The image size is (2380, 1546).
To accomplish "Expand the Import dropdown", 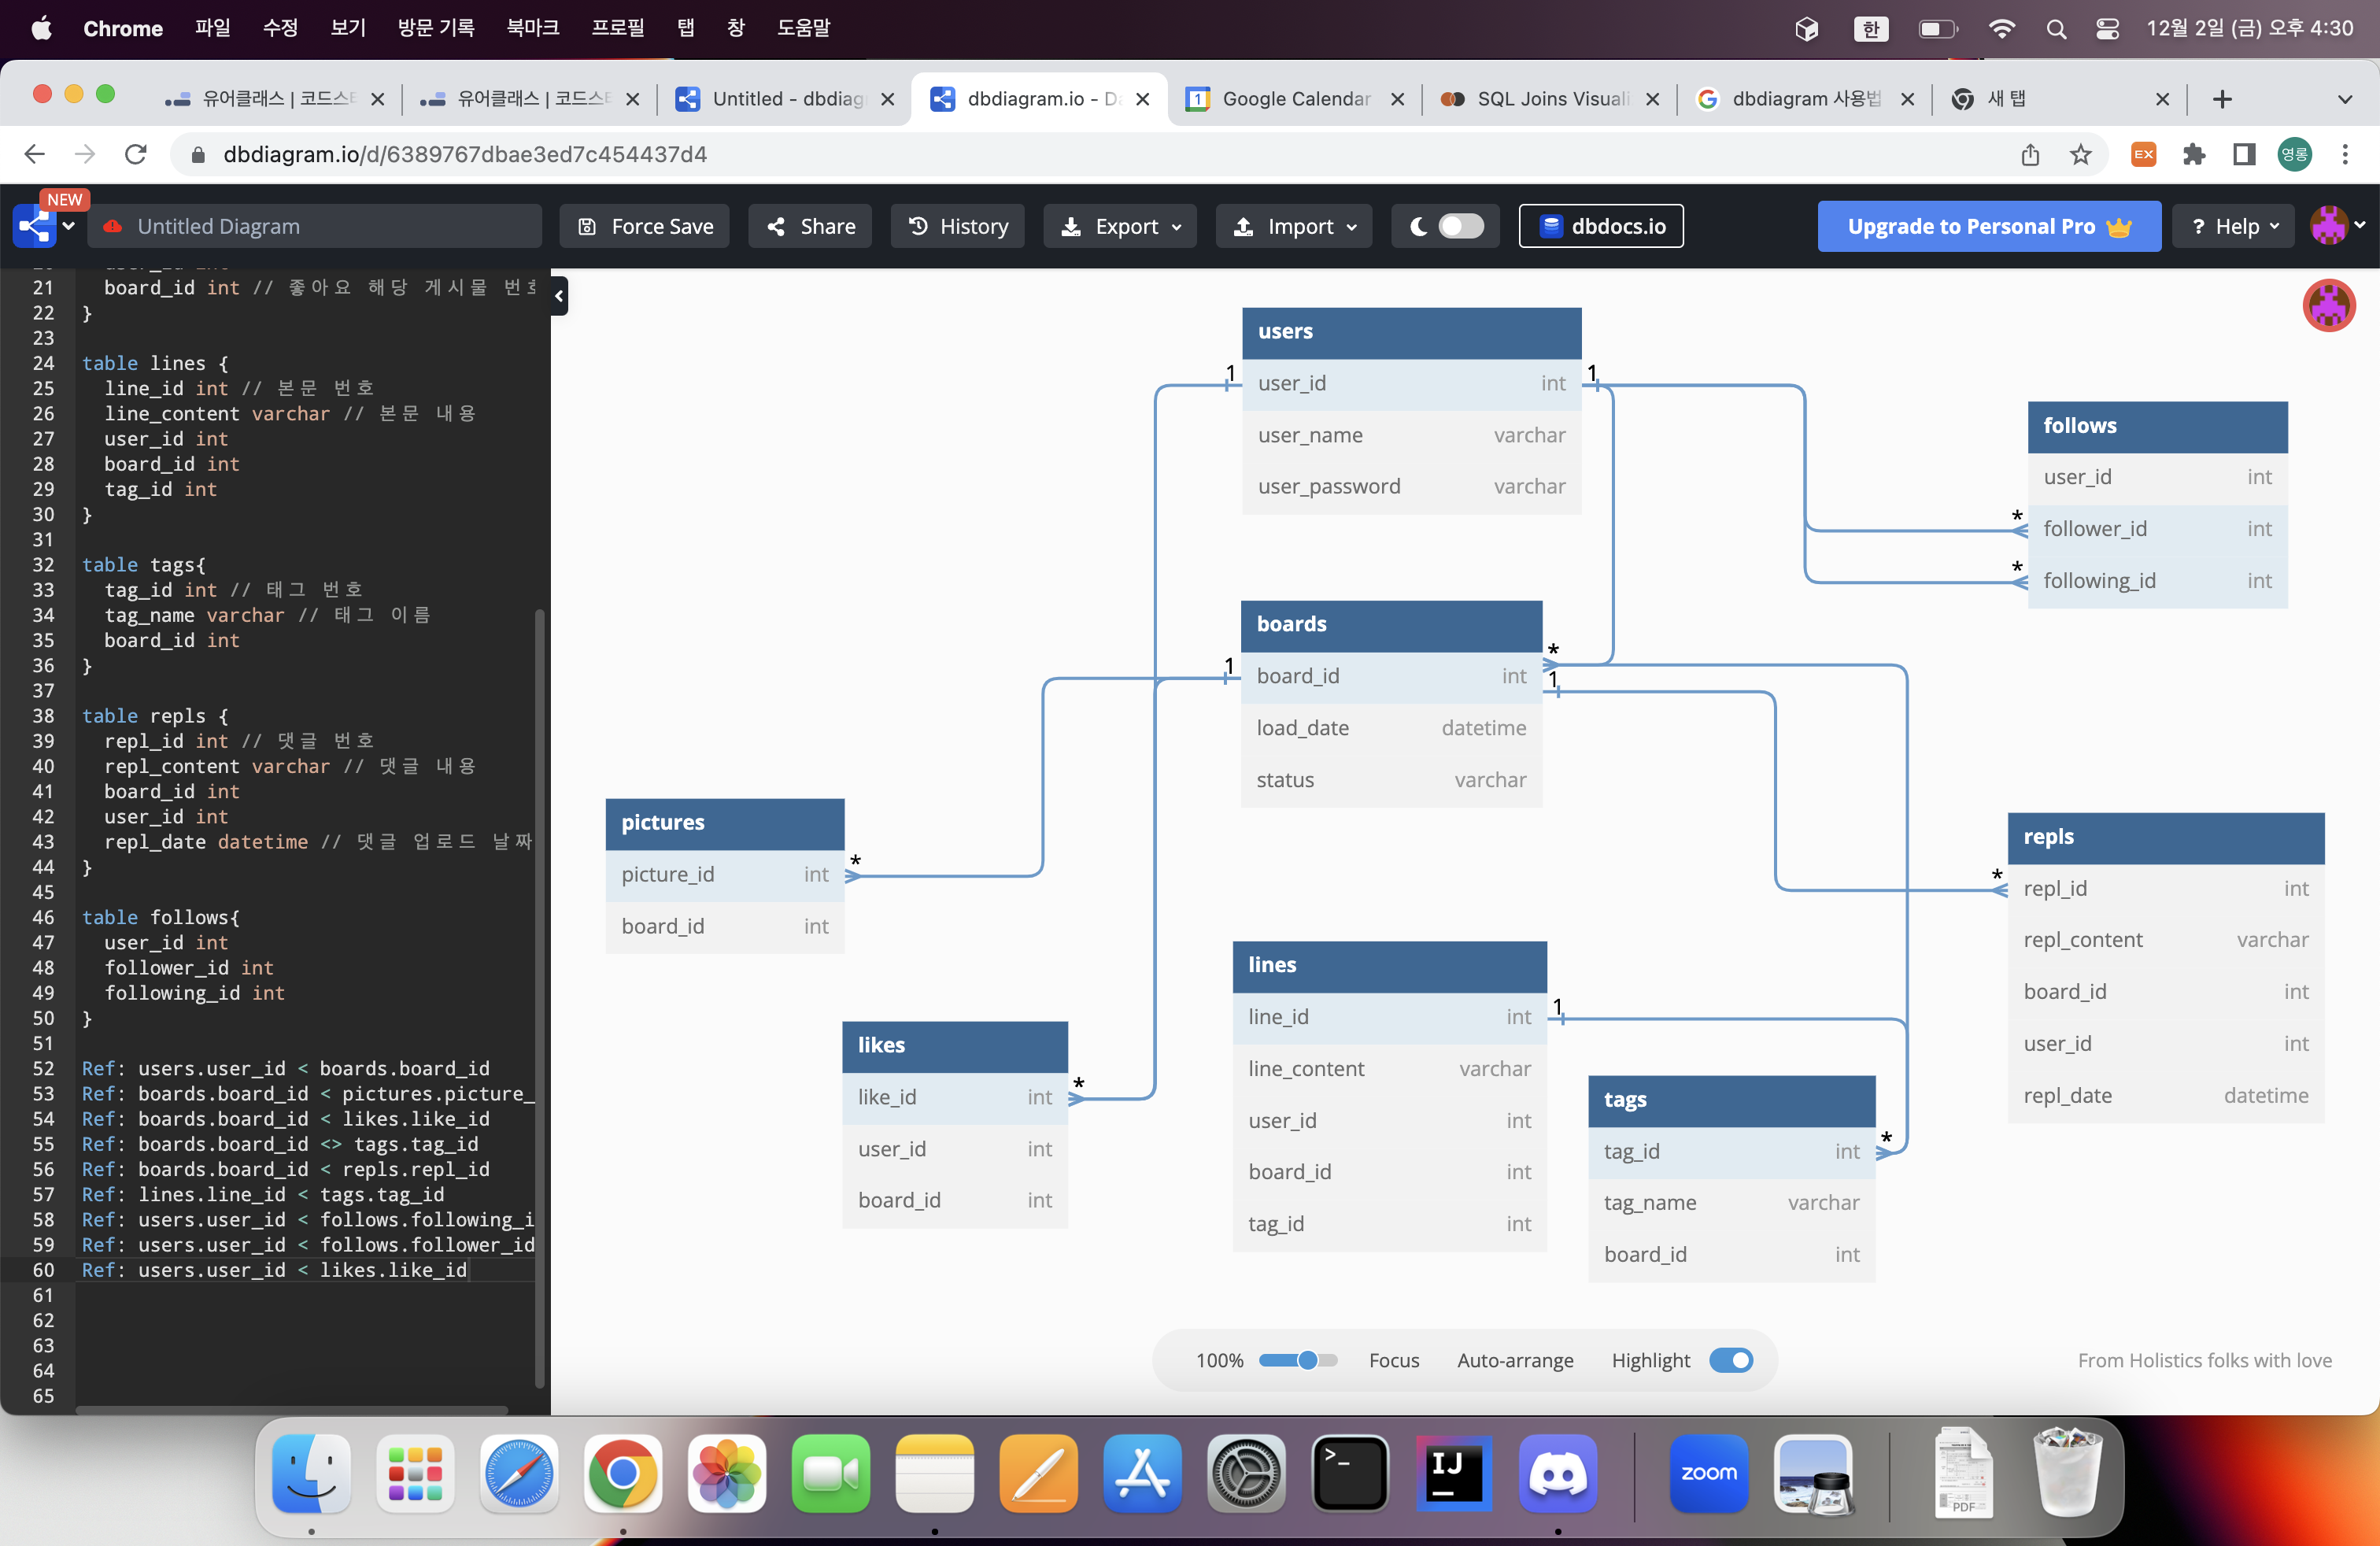I will coord(1294,226).
